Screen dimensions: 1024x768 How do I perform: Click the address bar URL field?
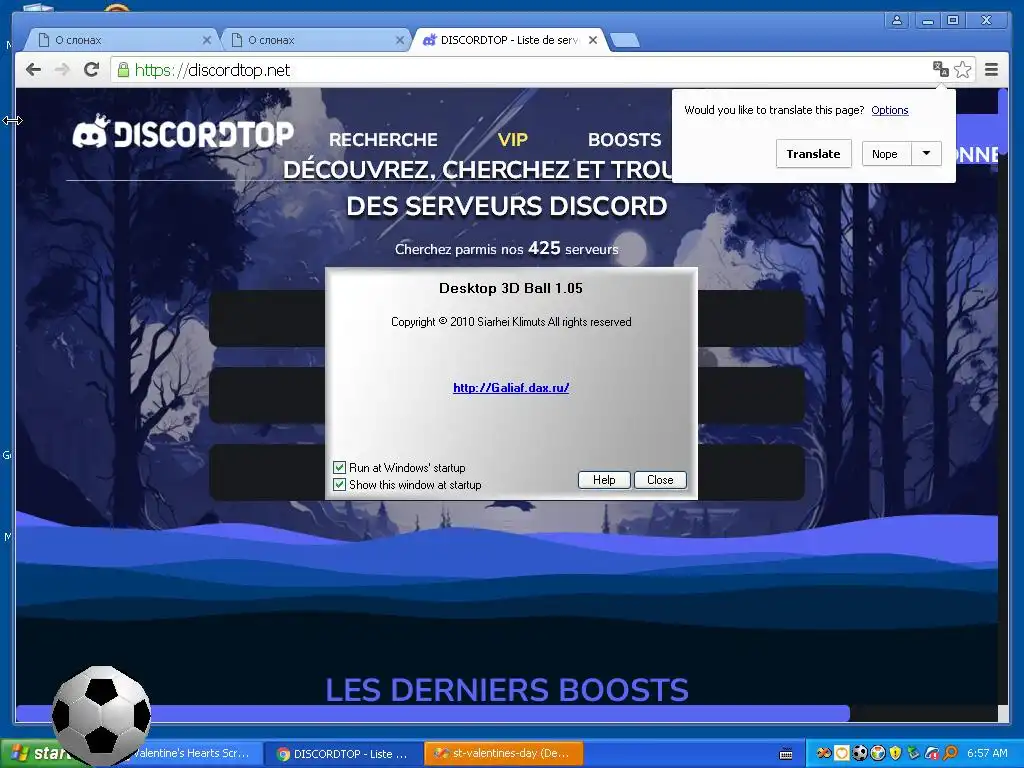pyautogui.click(x=522, y=70)
